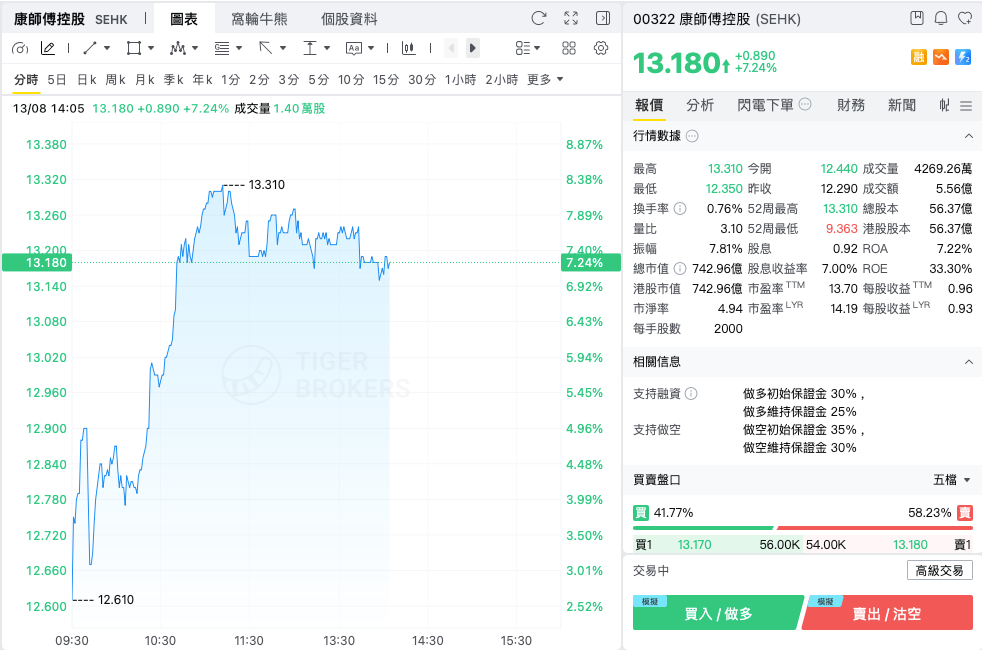Viewport: 982px width, 650px height.
Task: Add 康師傅控股 to the watchlist via the heart icon
Action: coord(965,18)
